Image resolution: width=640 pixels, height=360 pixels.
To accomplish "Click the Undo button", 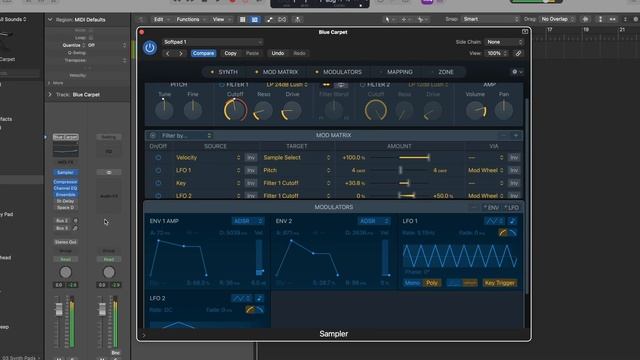I will click(278, 53).
